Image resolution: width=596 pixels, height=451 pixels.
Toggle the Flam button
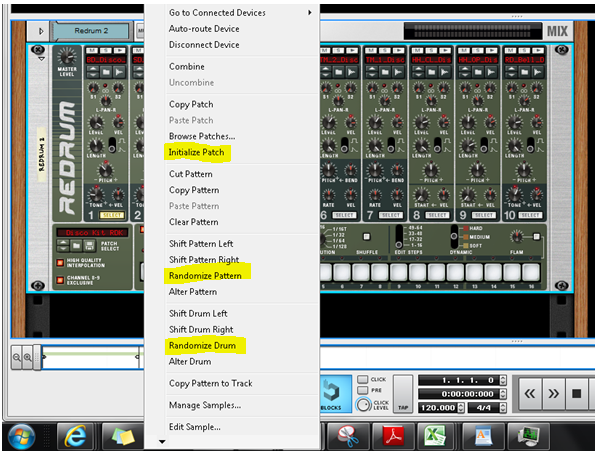536,237
